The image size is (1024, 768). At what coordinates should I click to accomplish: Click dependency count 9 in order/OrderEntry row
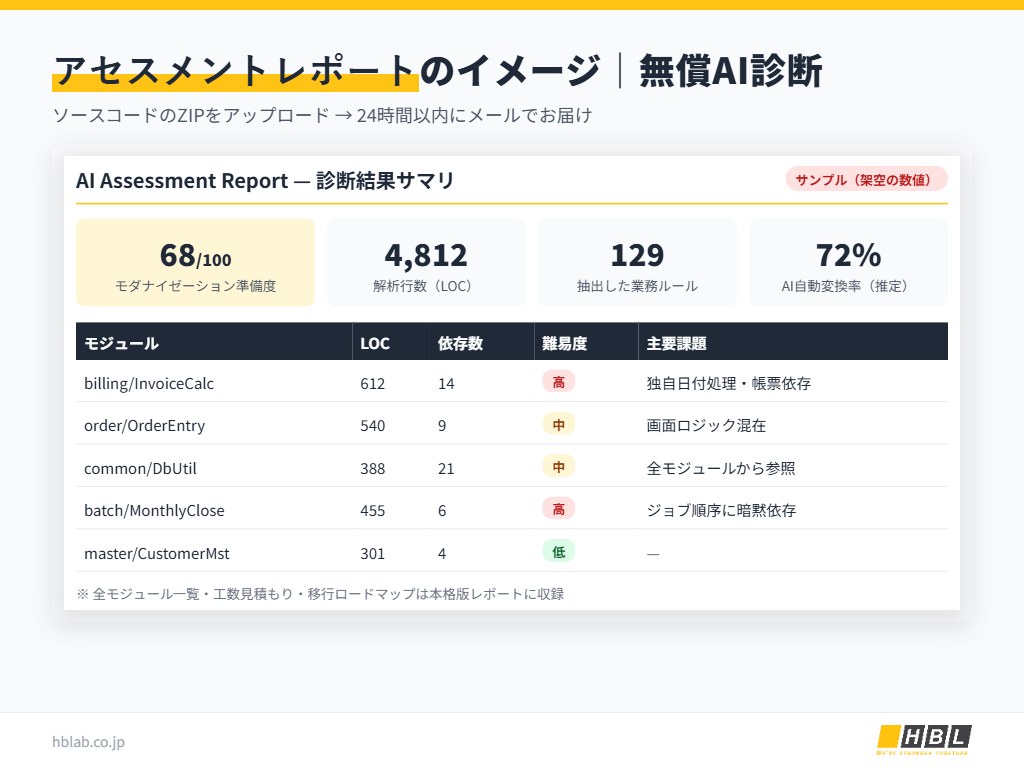[x=442, y=426]
